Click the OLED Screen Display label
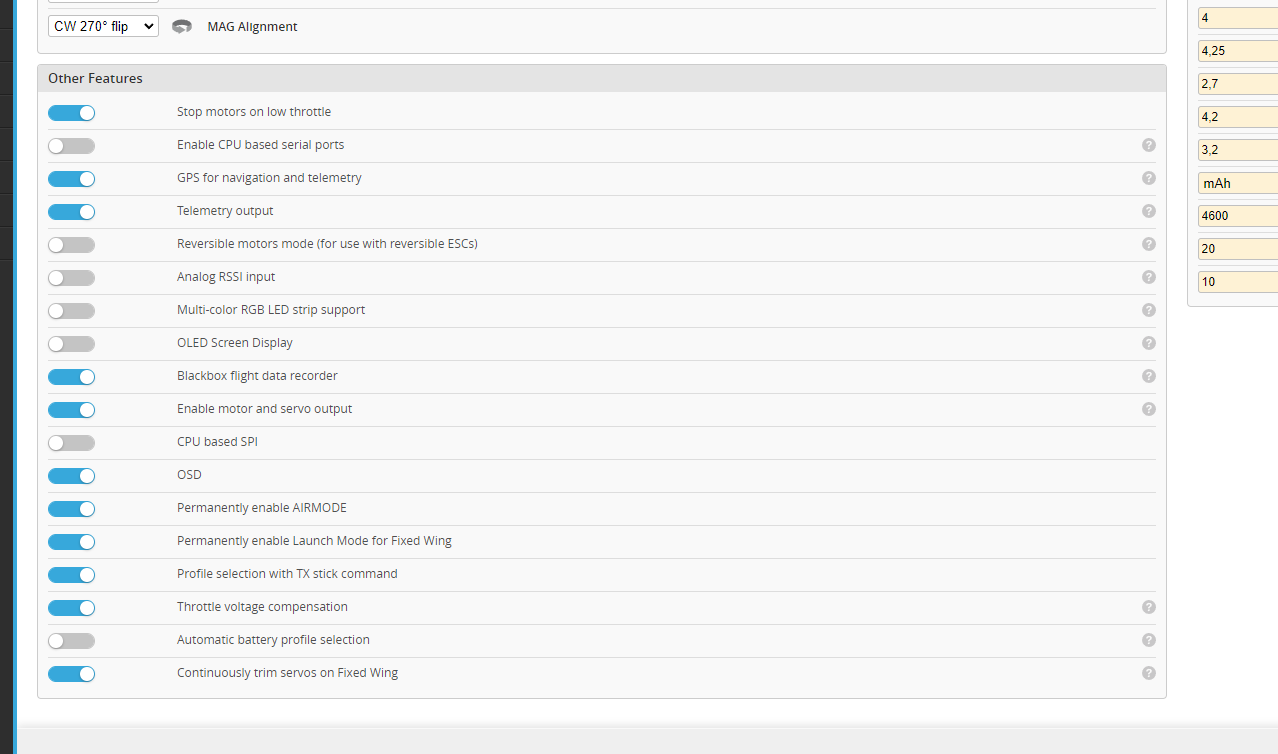This screenshot has height=754, width=1278. pyautogui.click(x=235, y=343)
